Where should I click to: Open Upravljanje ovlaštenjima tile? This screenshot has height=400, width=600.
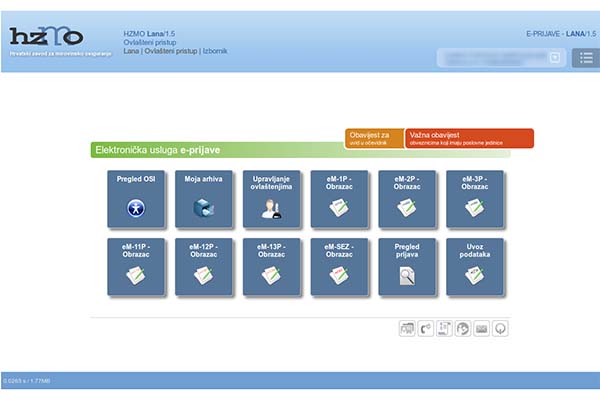[271, 199]
